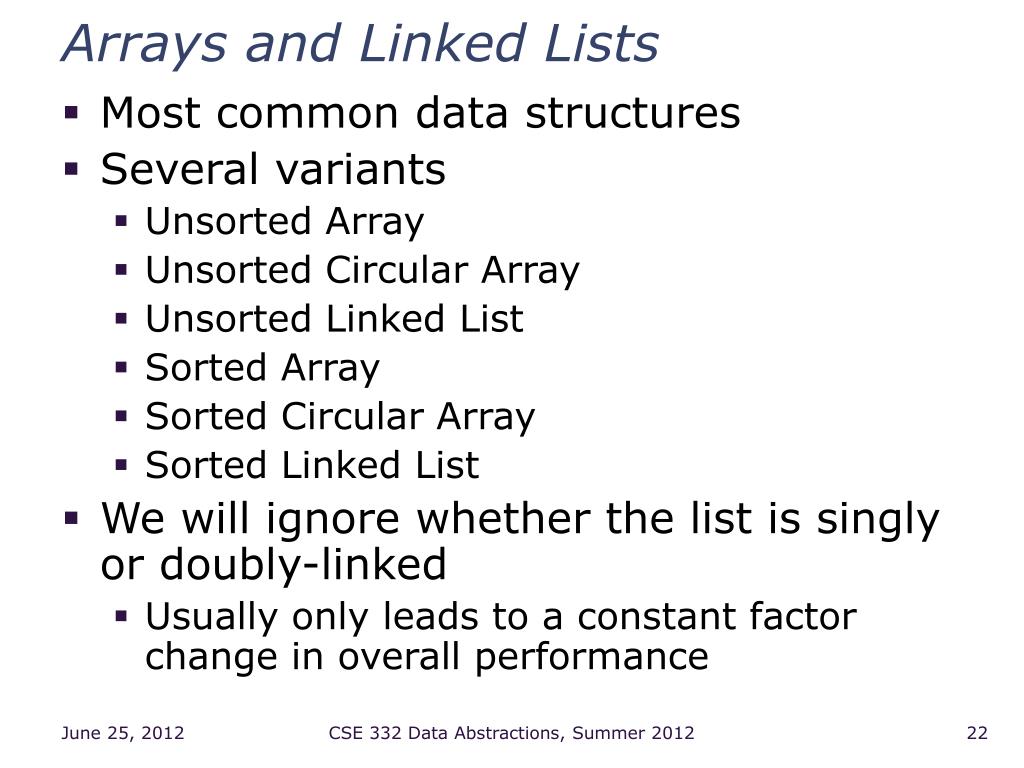Click the Unsorted Circular Array bullet marker

pyautogui.click(x=121, y=270)
